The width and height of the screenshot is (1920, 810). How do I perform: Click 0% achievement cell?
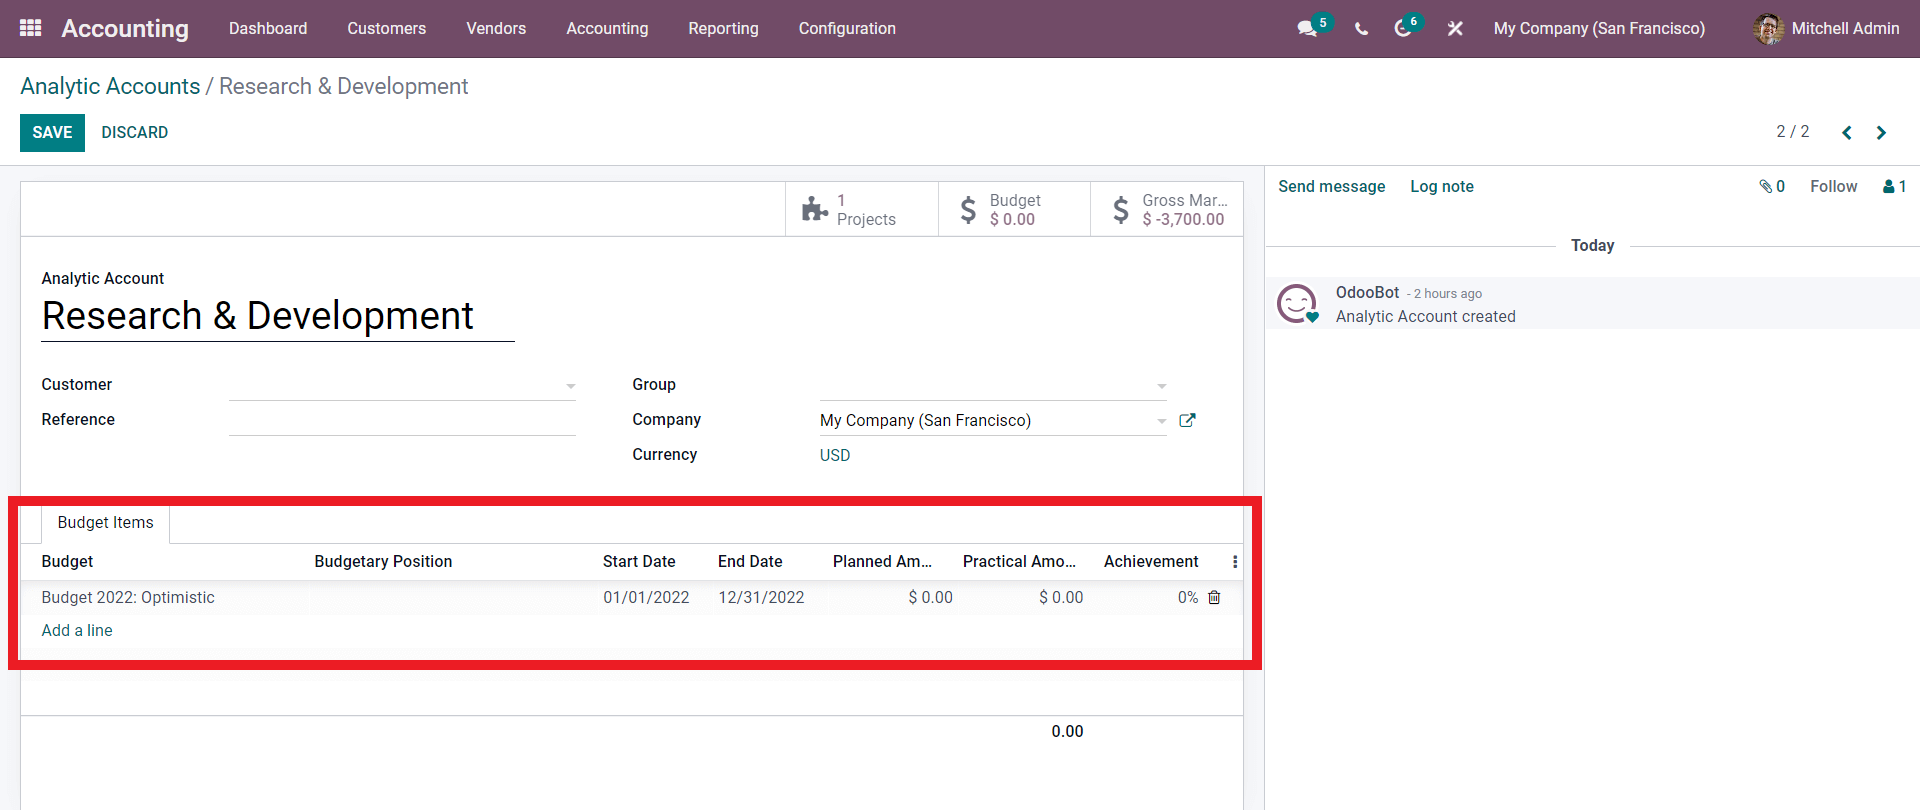(1187, 598)
